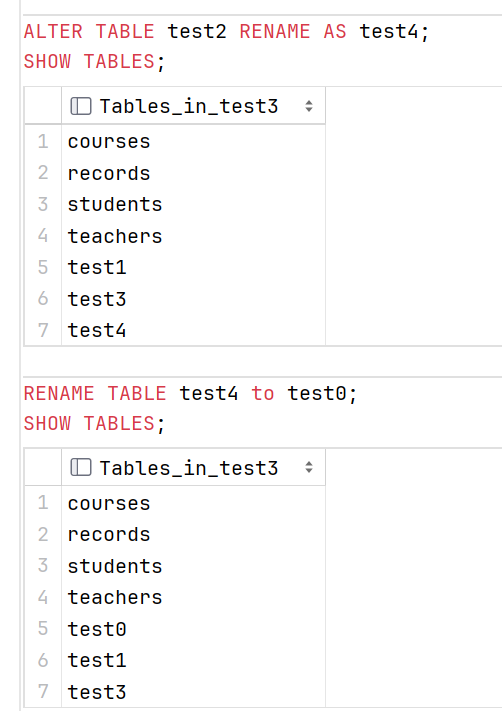Select test4 cell in first result table

click(x=193, y=330)
